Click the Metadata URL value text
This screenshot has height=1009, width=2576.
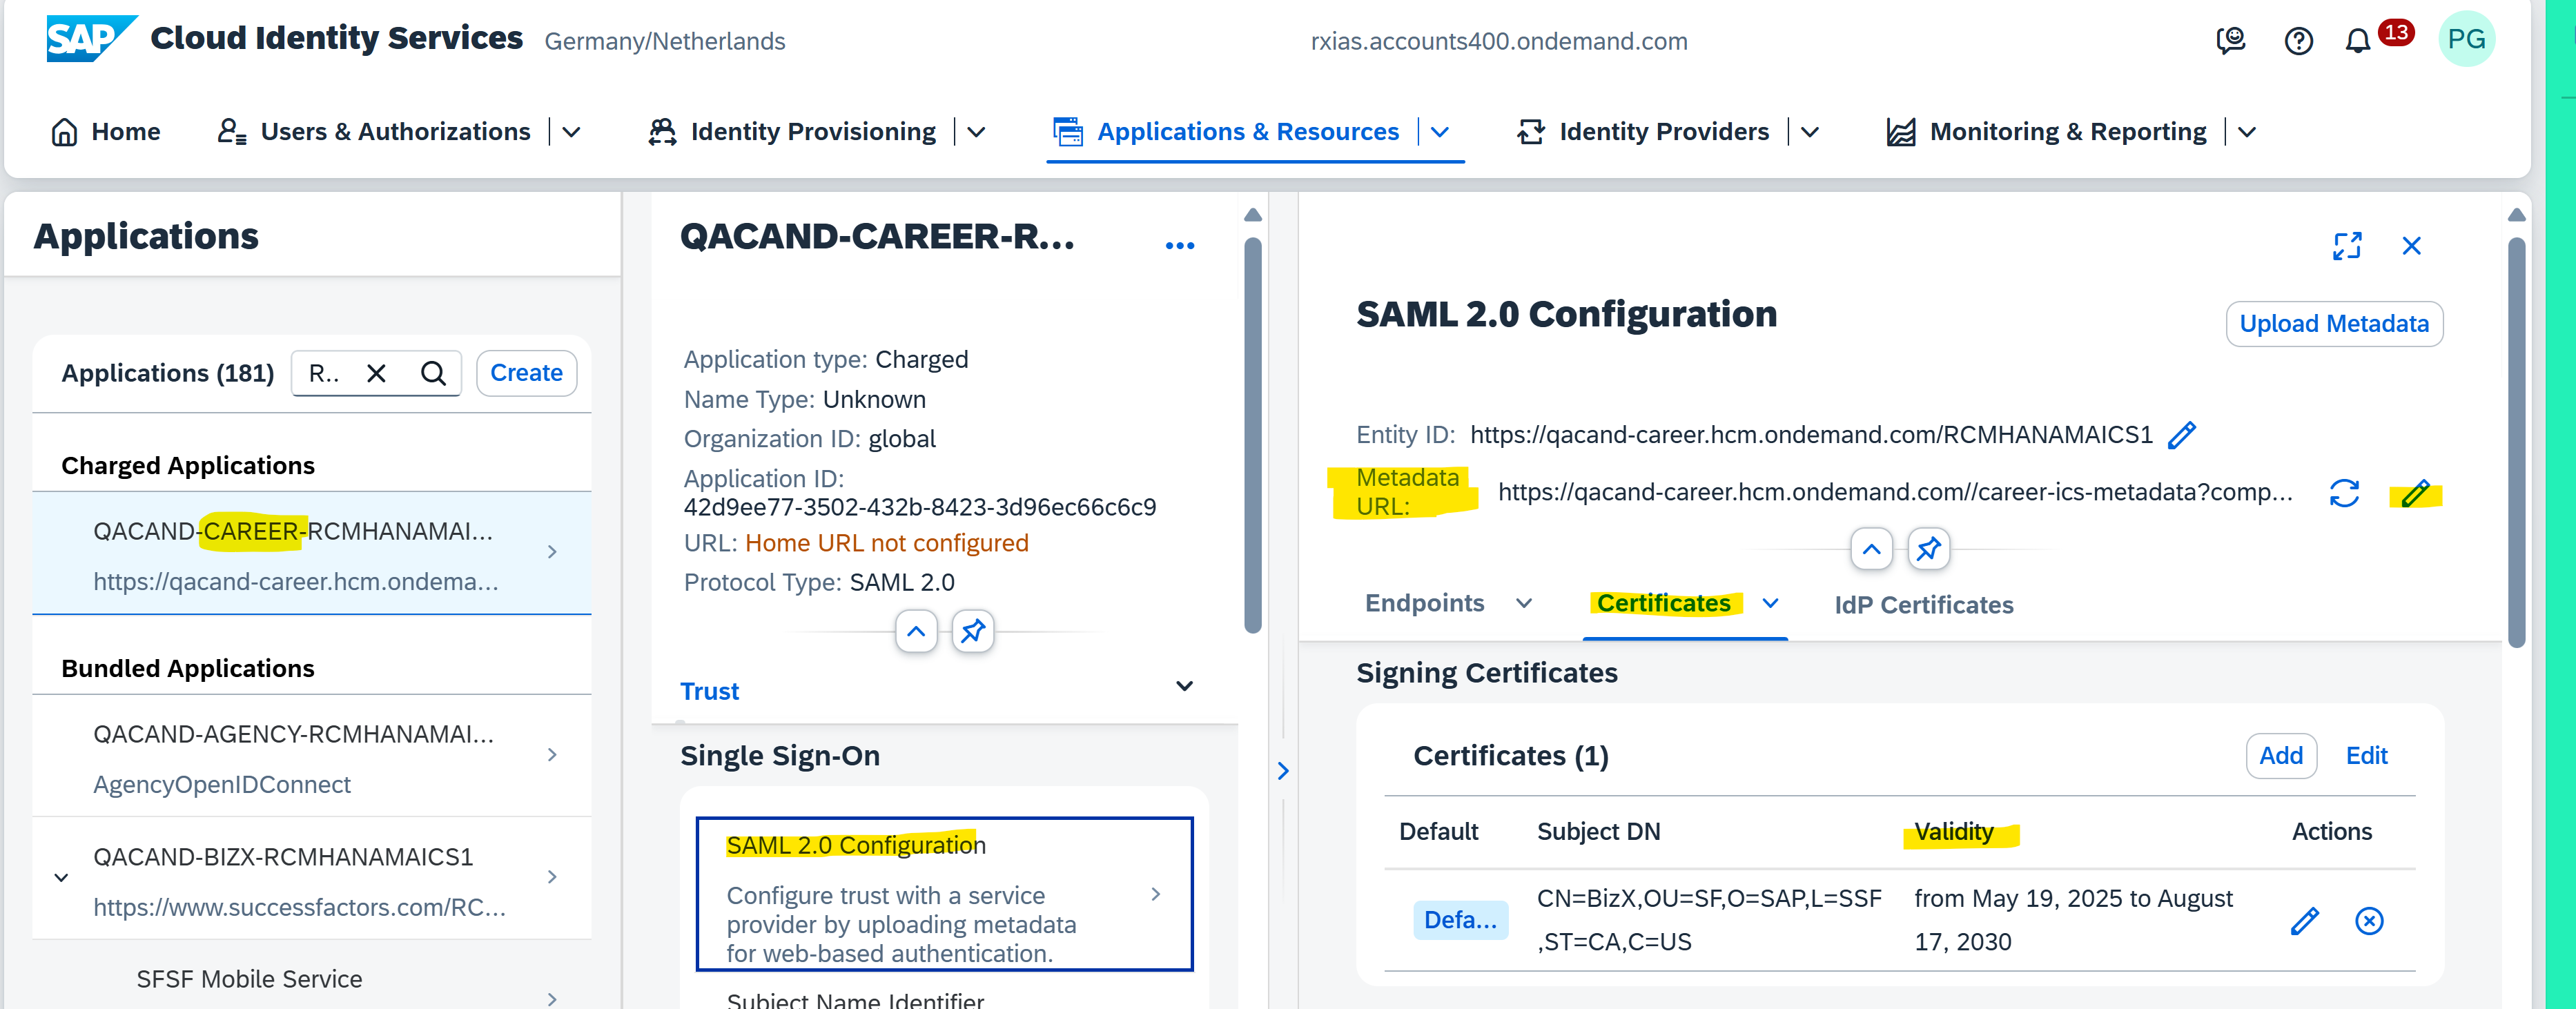(1895, 492)
